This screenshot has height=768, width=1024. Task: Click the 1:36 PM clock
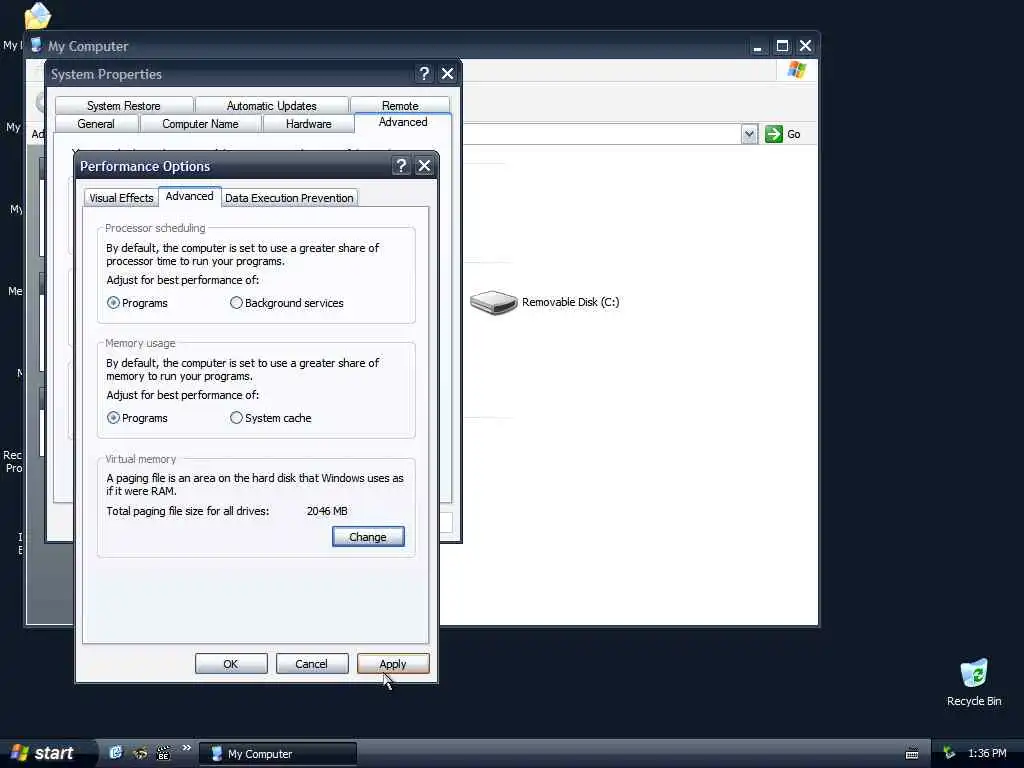point(987,753)
